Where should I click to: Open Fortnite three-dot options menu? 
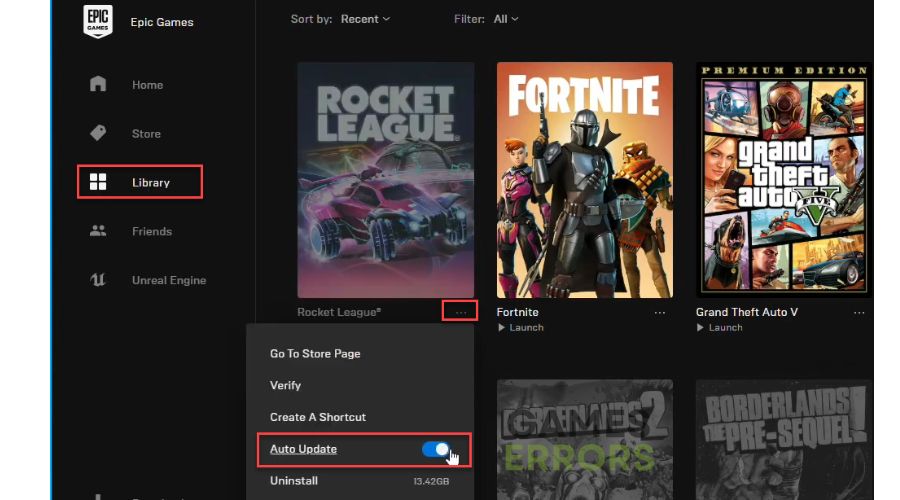pos(660,313)
